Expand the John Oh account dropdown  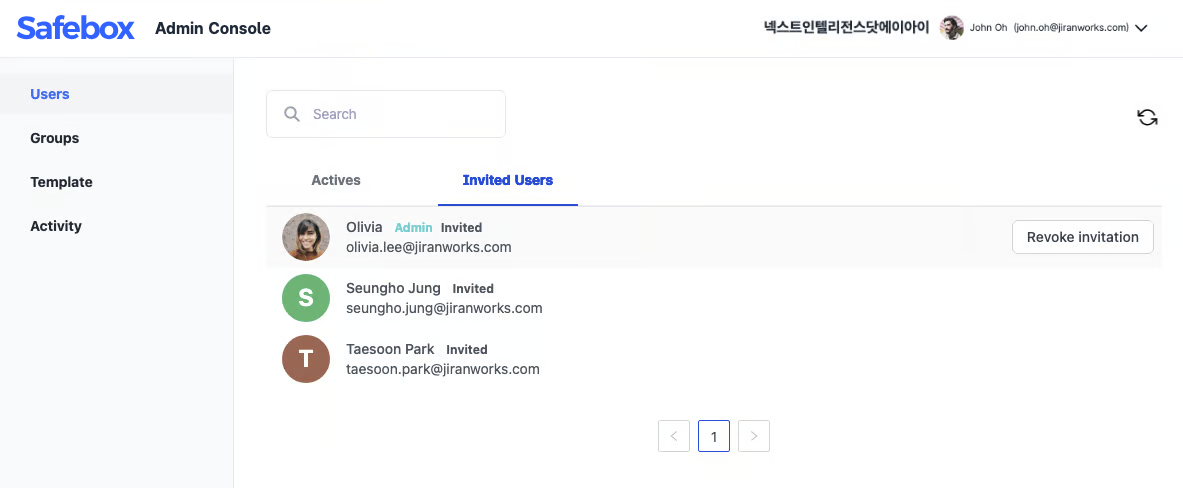tap(1141, 28)
